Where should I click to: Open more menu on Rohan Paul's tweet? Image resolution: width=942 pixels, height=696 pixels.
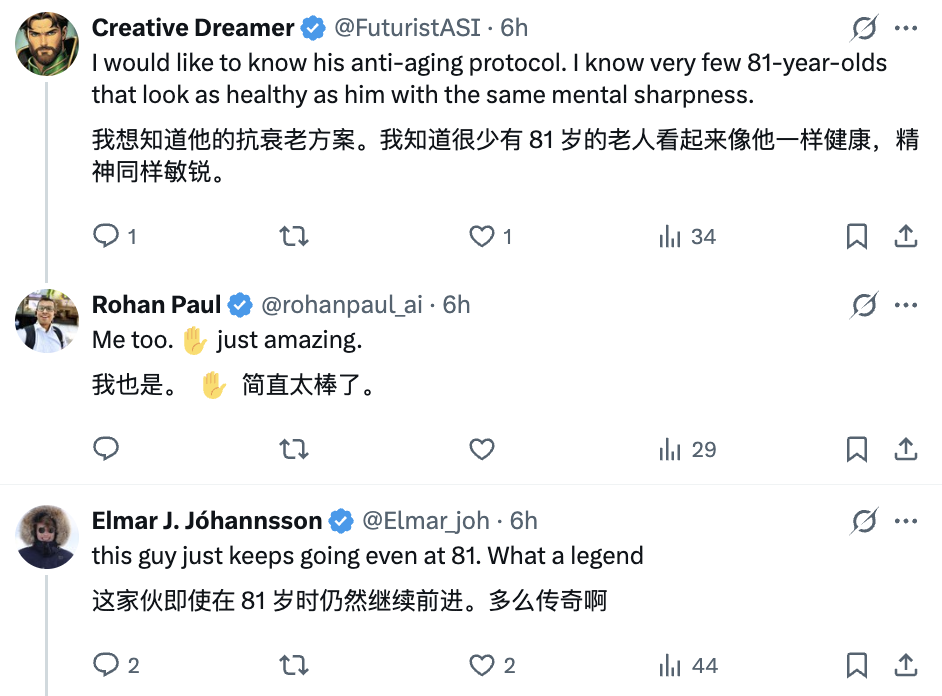(906, 305)
